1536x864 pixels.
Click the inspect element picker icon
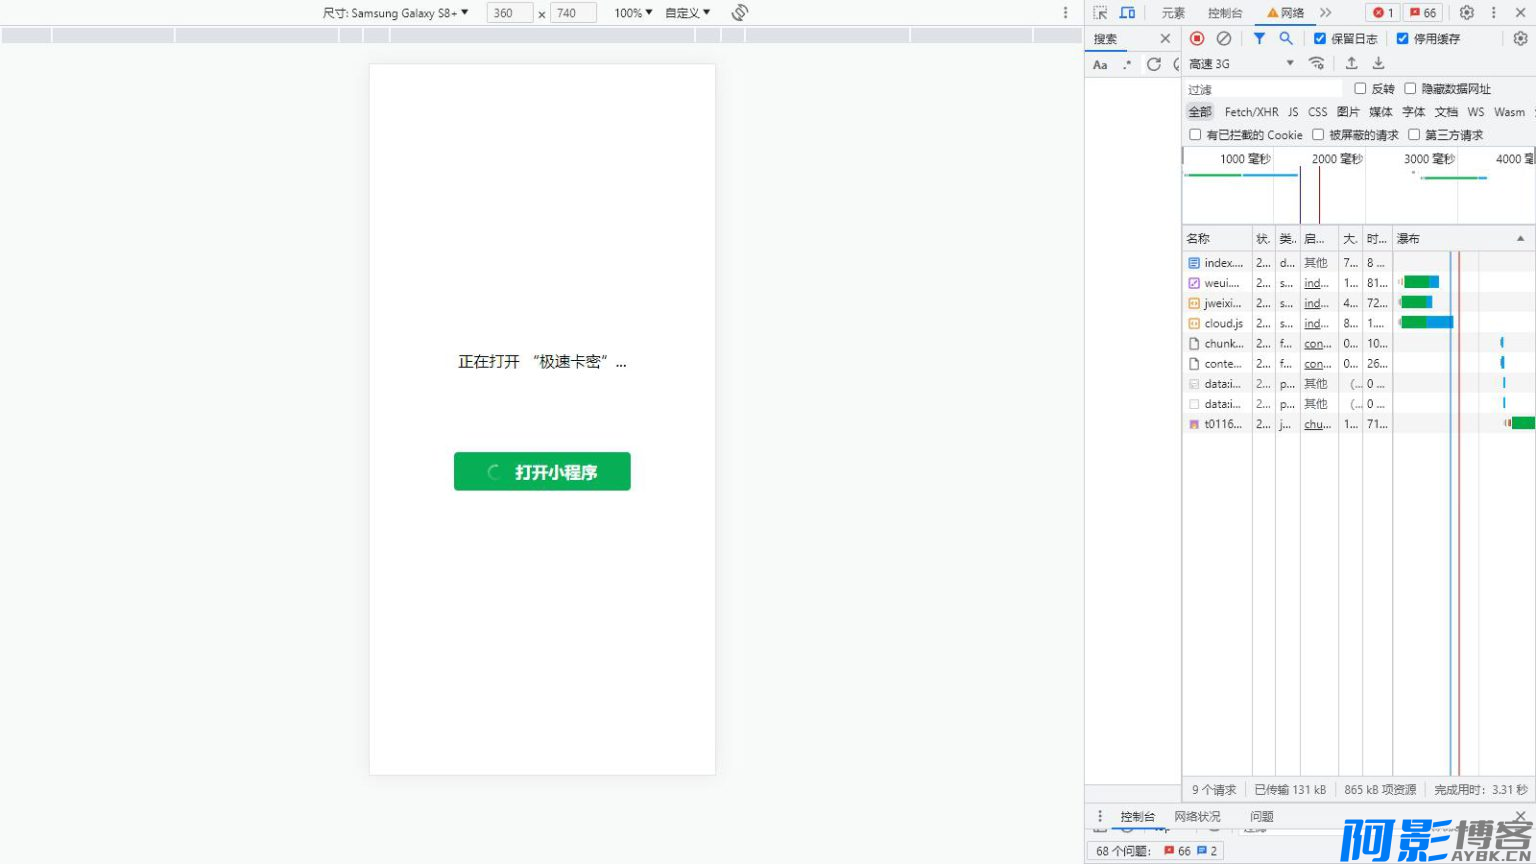point(1100,13)
